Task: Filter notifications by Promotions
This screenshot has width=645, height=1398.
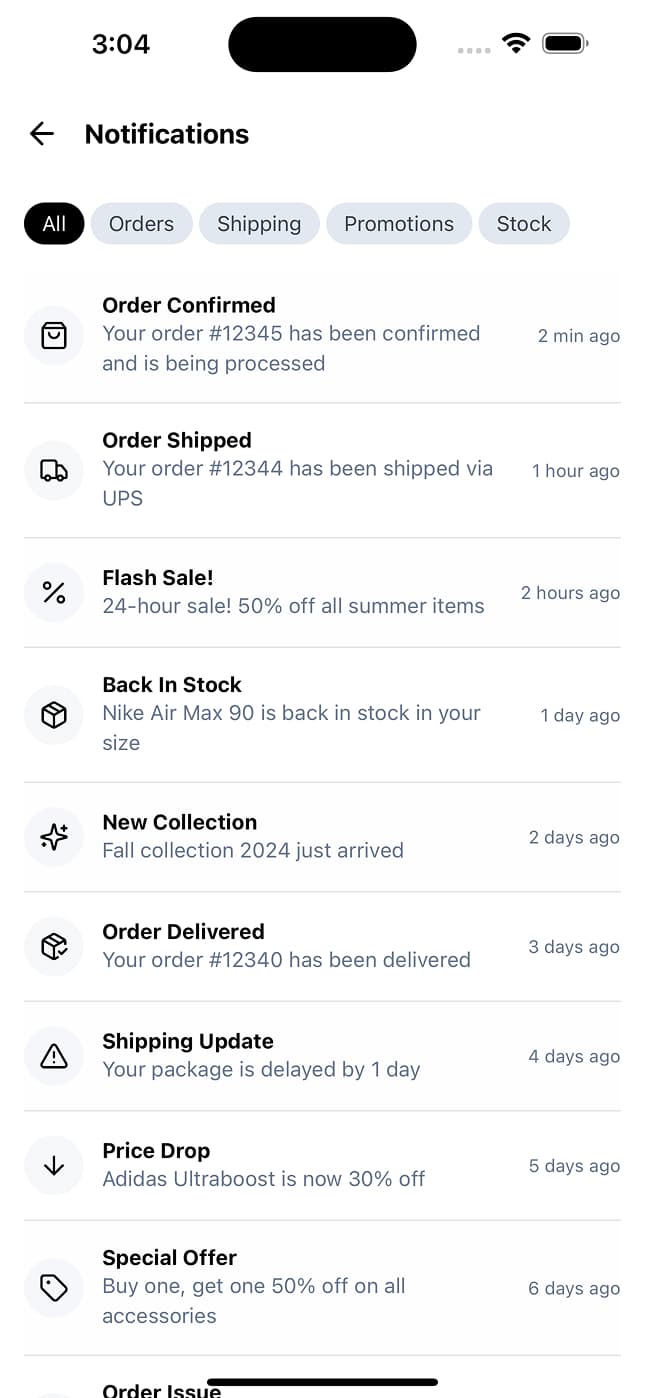Action: tap(398, 223)
